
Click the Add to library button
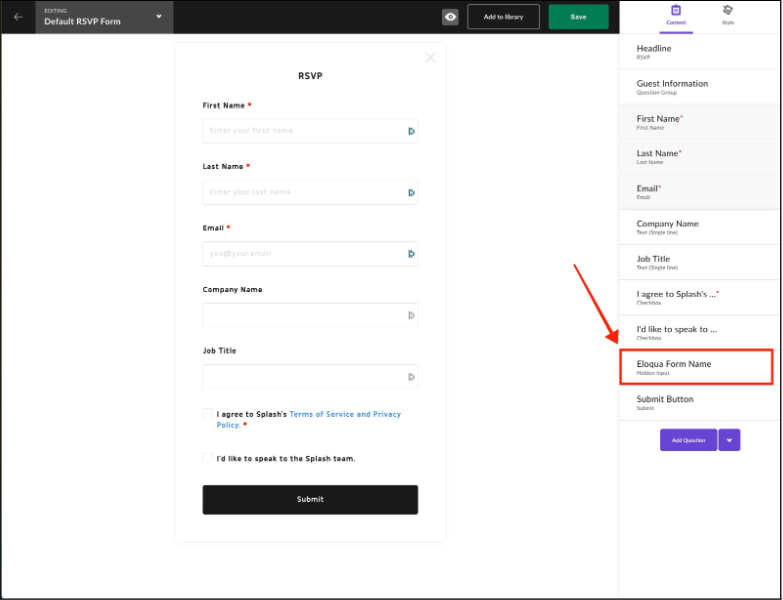click(503, 17)
